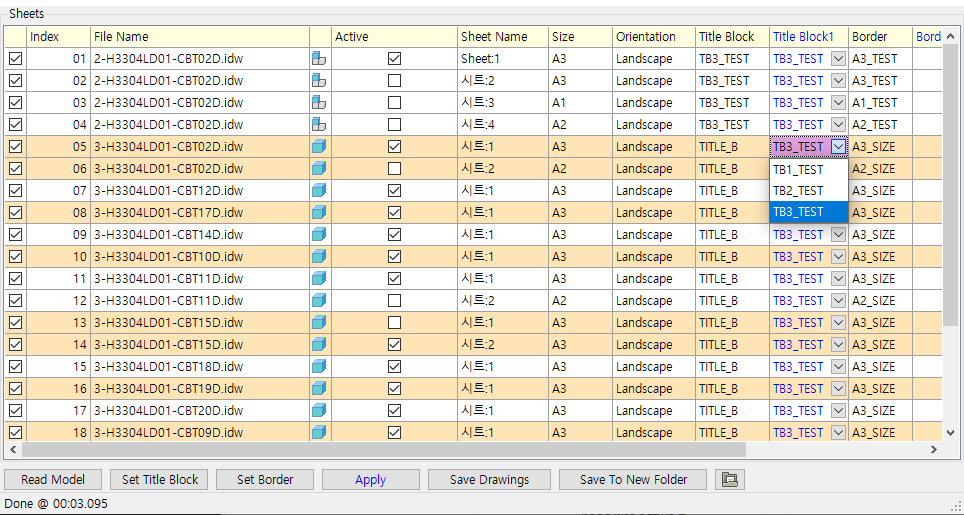
Task: Click the cube icon in row 18
Action: click(x=320, y=433)
